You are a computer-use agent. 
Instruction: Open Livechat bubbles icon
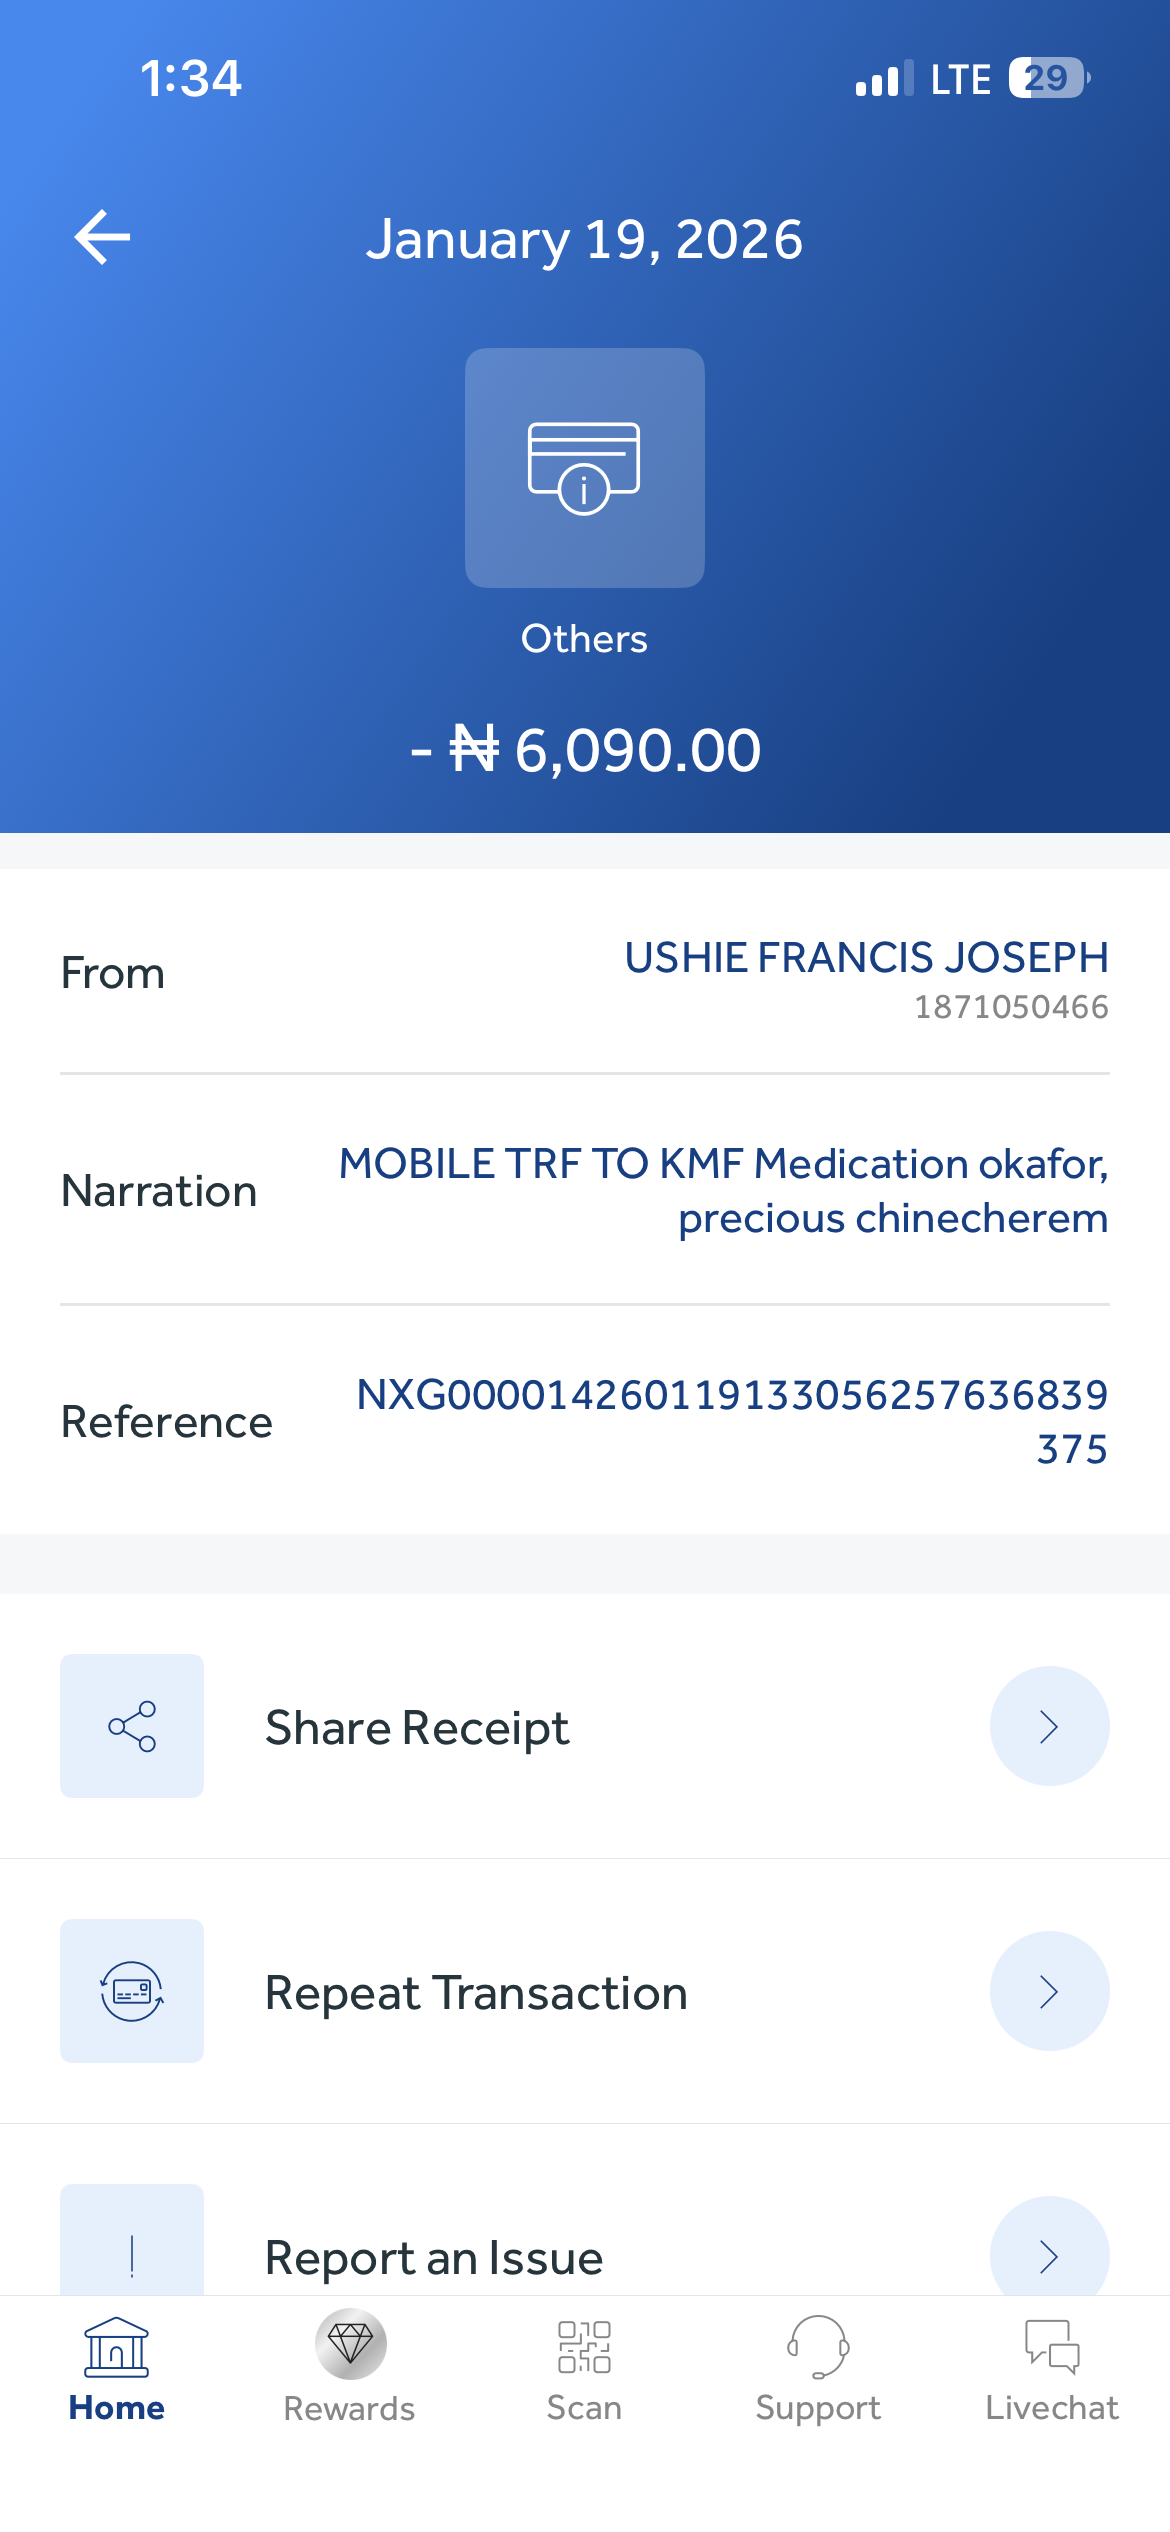pos(1052,2347)
